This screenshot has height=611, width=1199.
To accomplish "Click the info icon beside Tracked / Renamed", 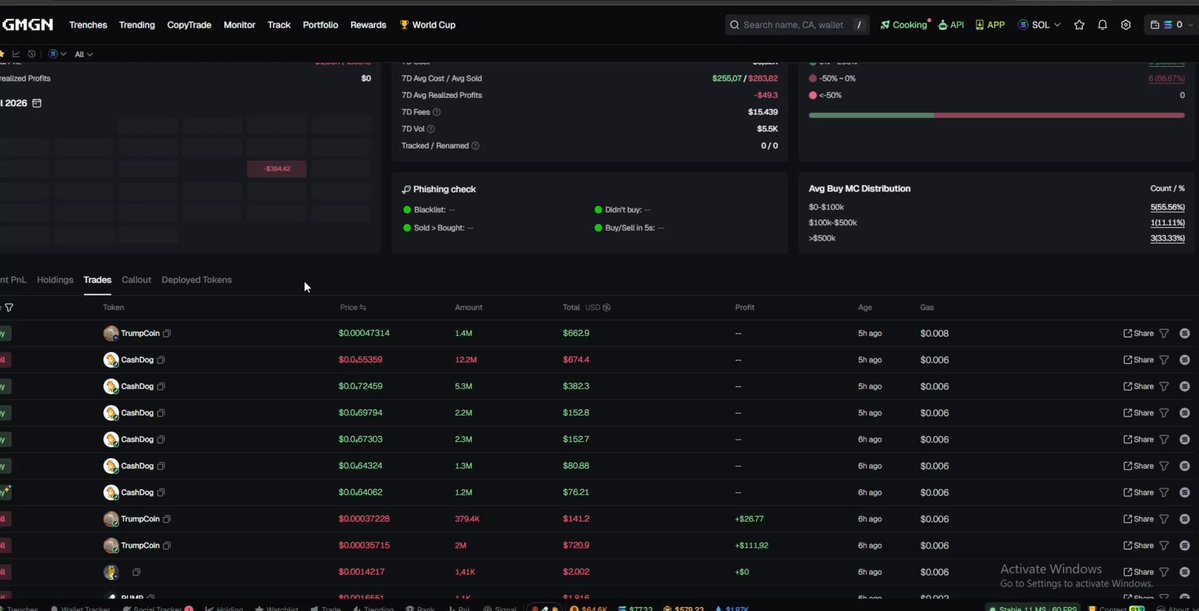I will (475, 146).
